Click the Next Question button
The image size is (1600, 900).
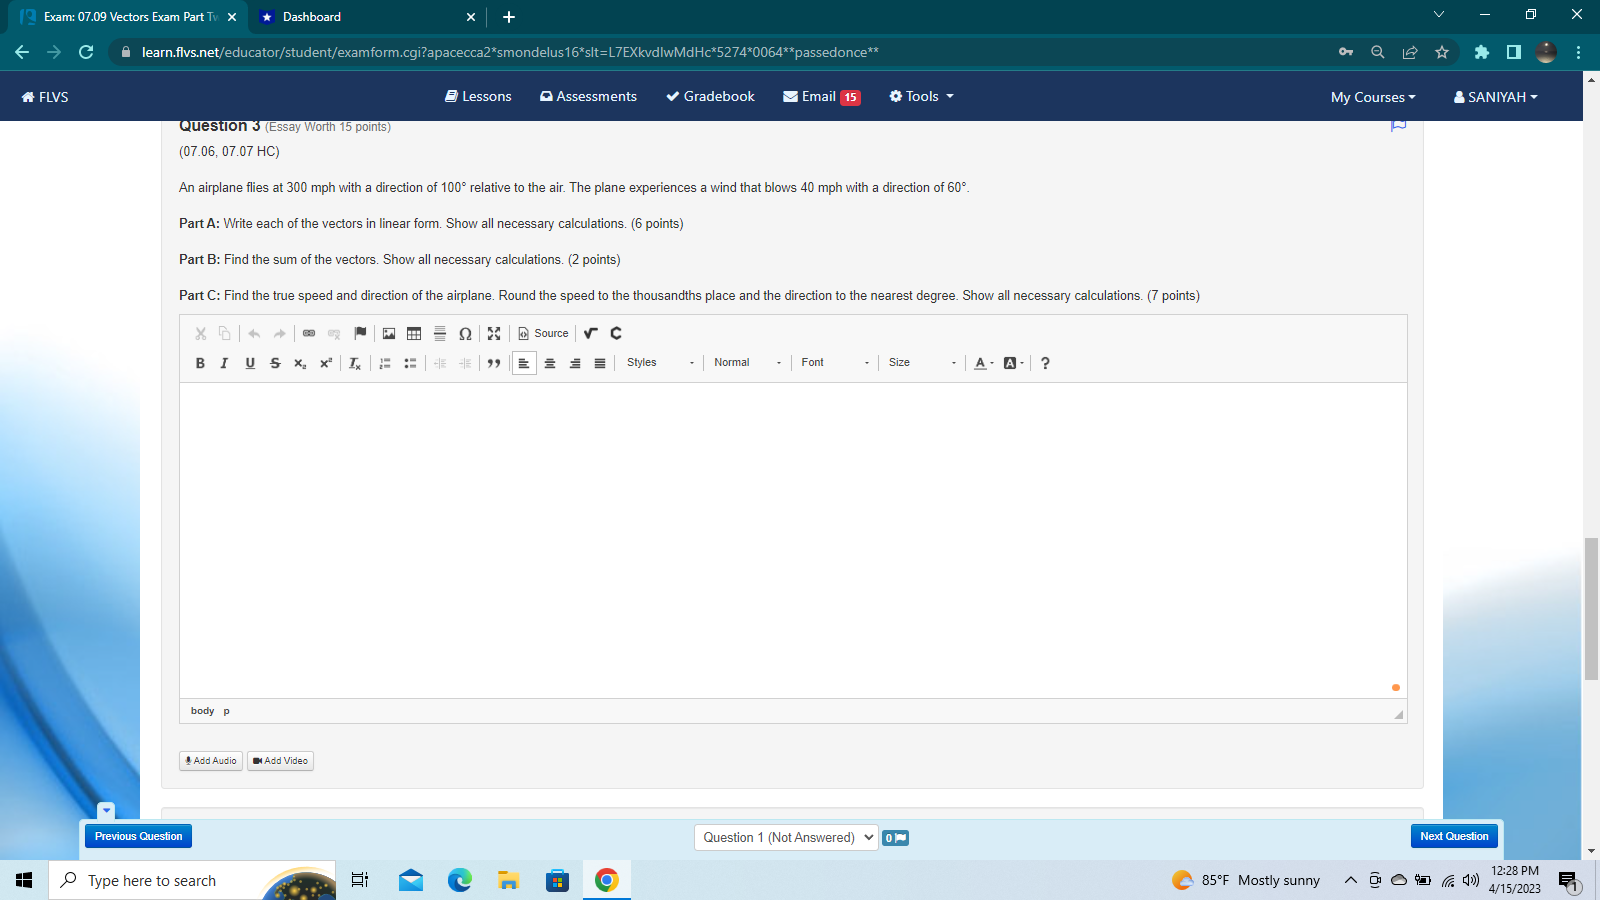(x=1454, y=836)
